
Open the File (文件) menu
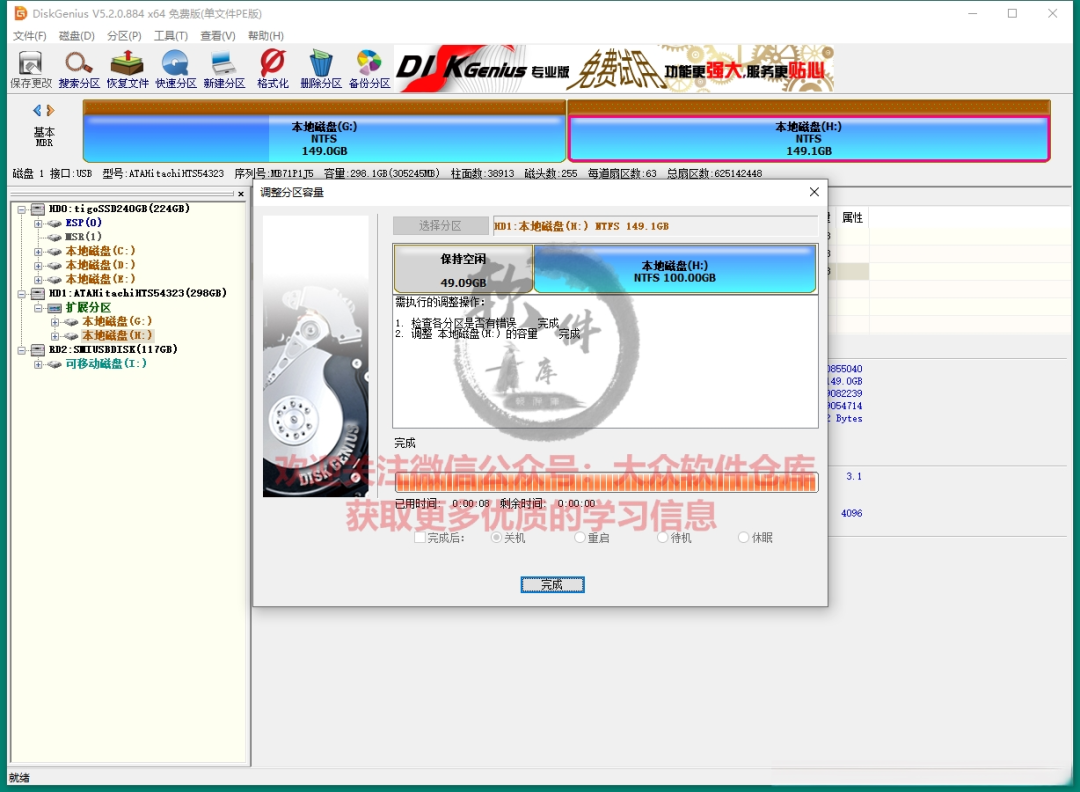click(x=30, y=36)
